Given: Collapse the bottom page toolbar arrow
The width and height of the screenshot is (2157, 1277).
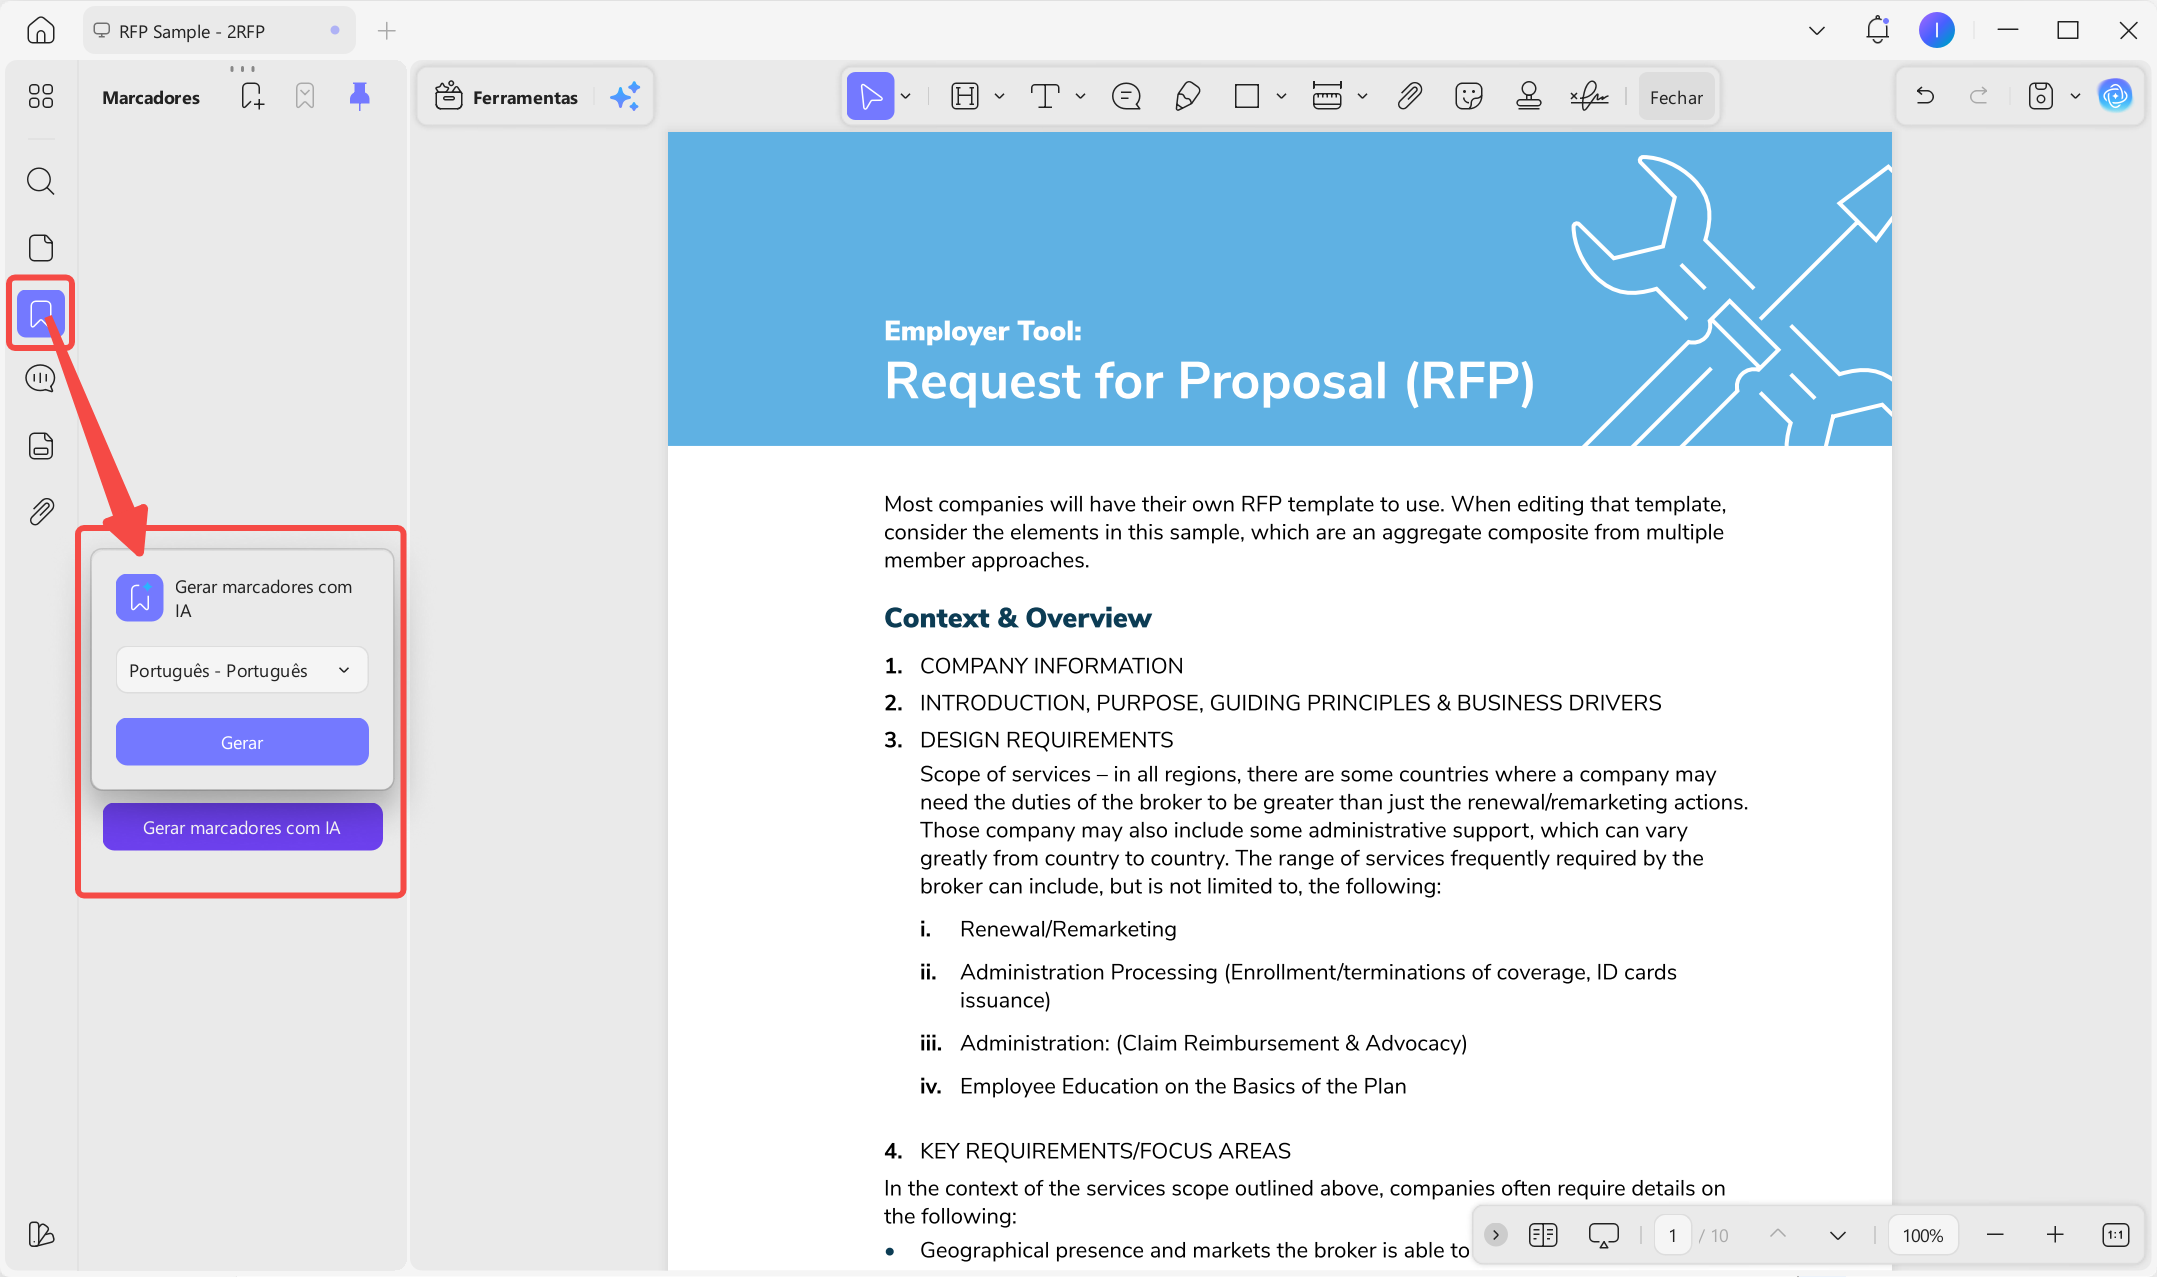Looking at the screenshot, I should point(1496,1235).
